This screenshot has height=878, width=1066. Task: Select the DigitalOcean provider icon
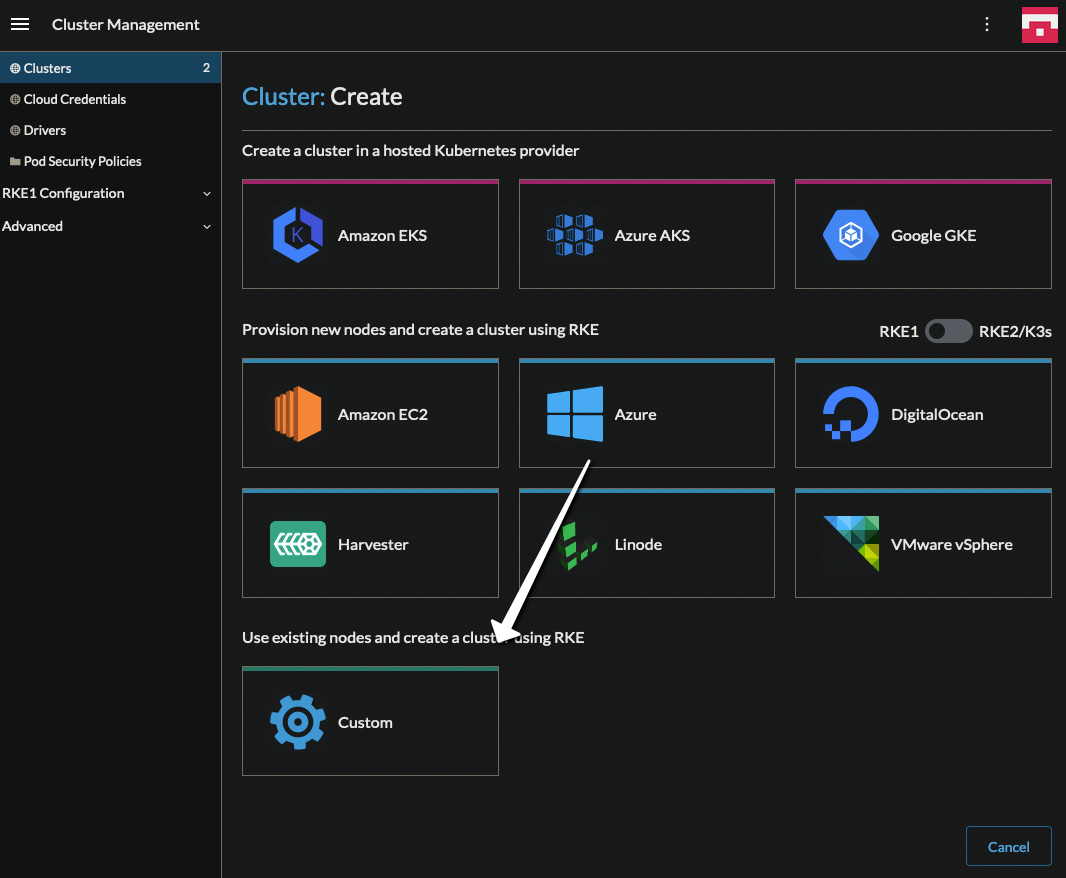click(849, 413)
